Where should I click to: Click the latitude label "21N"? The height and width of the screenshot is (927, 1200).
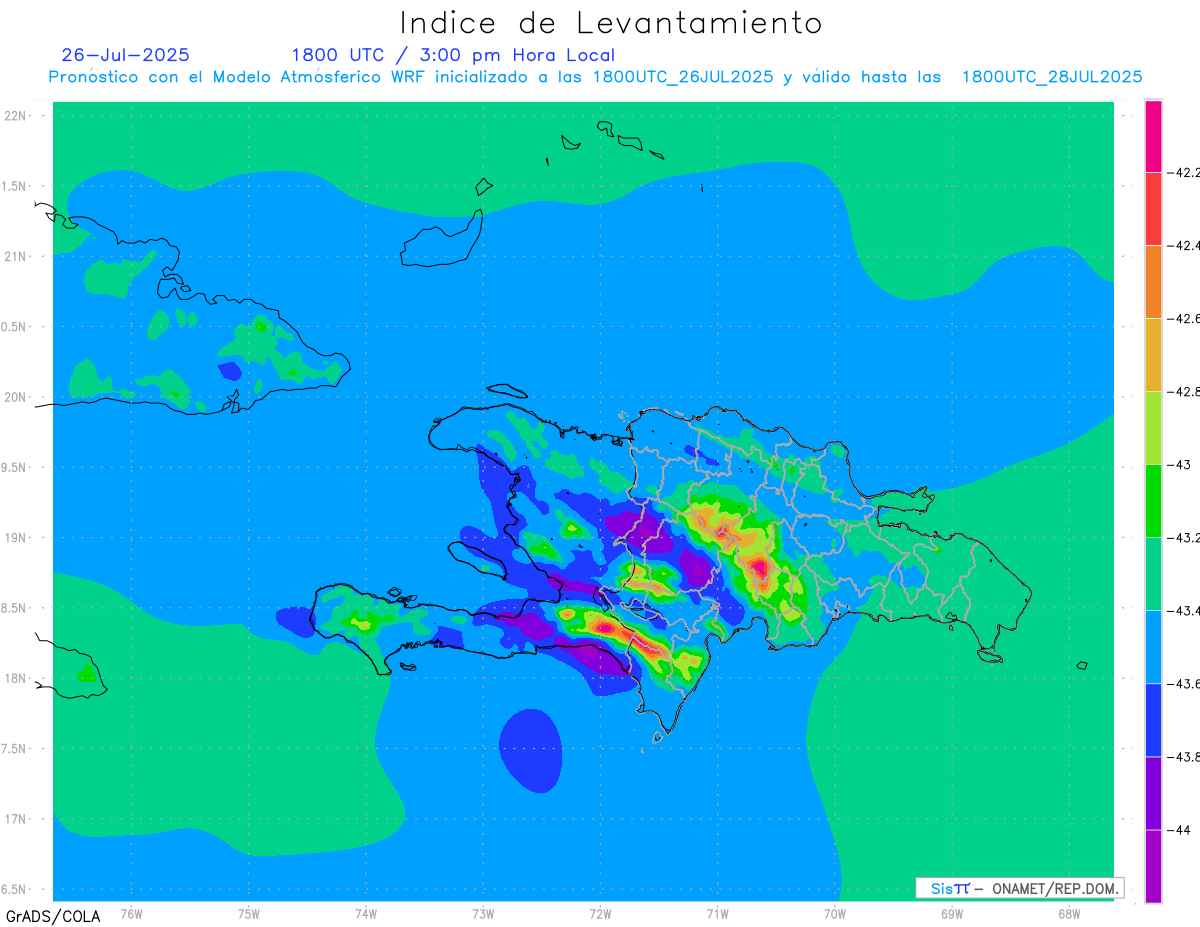[x=15, y=256]
